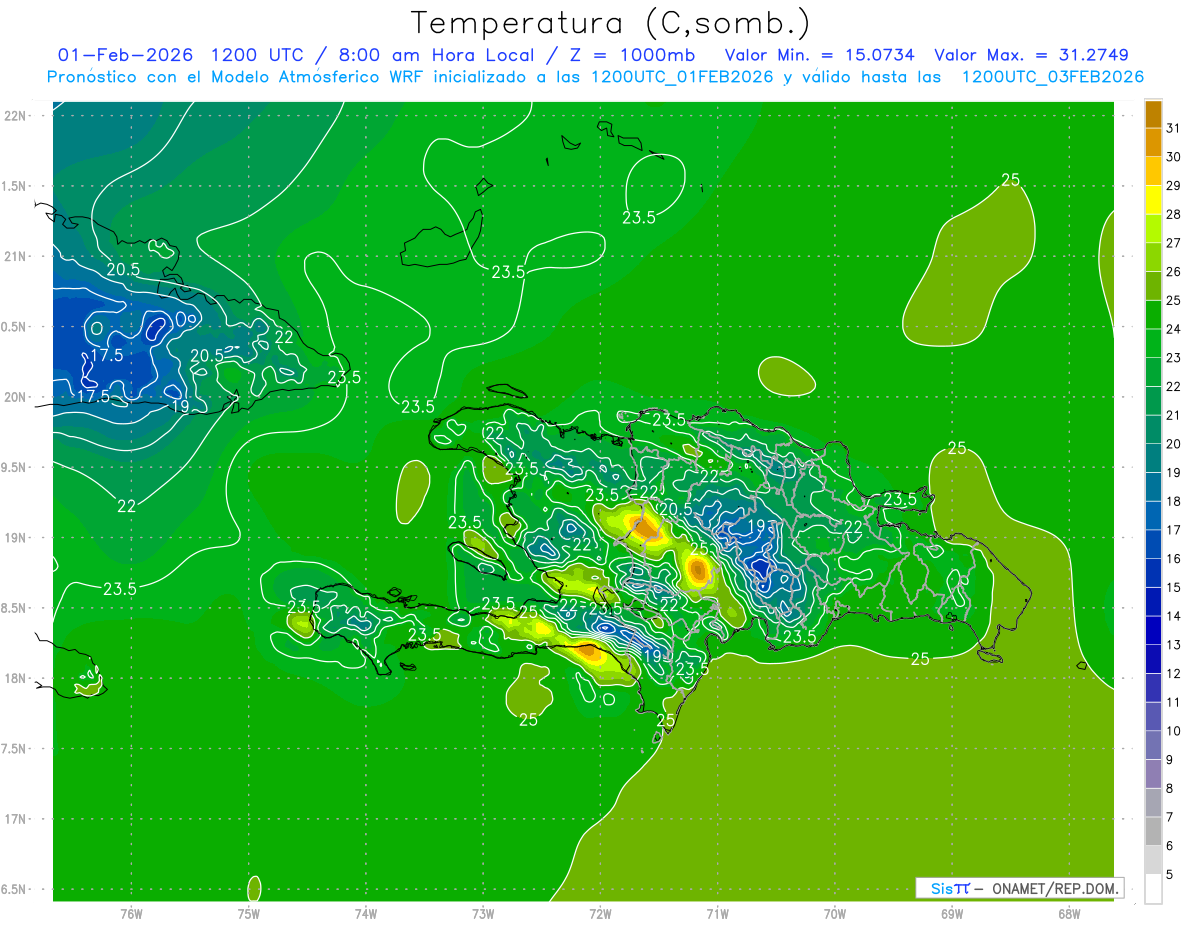
Task: Click the end time "1200UTC_03FEB2026"
Action: [x=1052, y=77]
